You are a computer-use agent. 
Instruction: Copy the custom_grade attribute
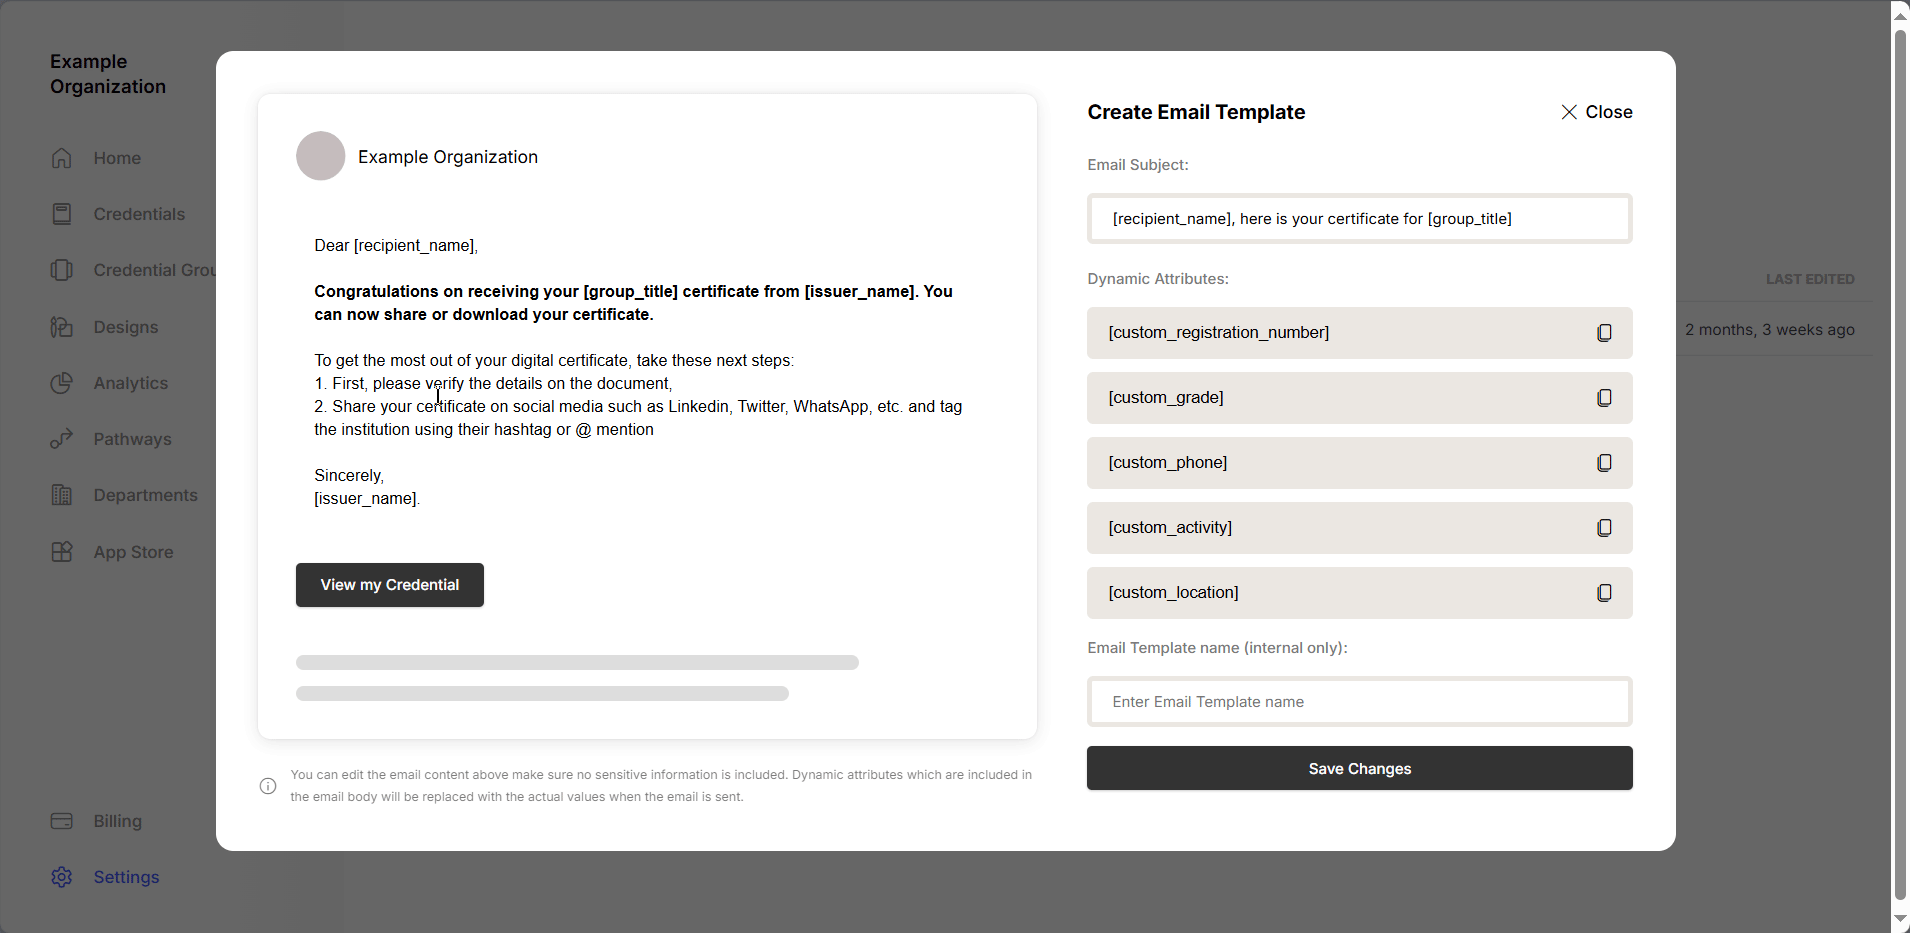[1604, 398]
